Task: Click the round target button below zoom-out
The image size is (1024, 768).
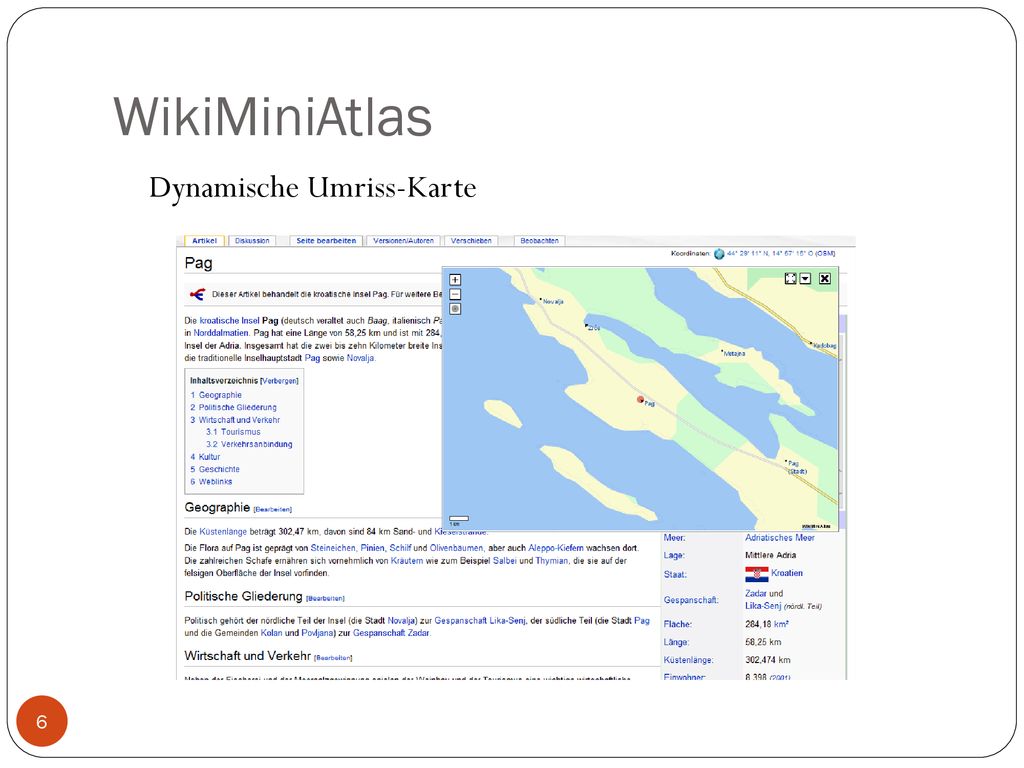Action: 455,309
